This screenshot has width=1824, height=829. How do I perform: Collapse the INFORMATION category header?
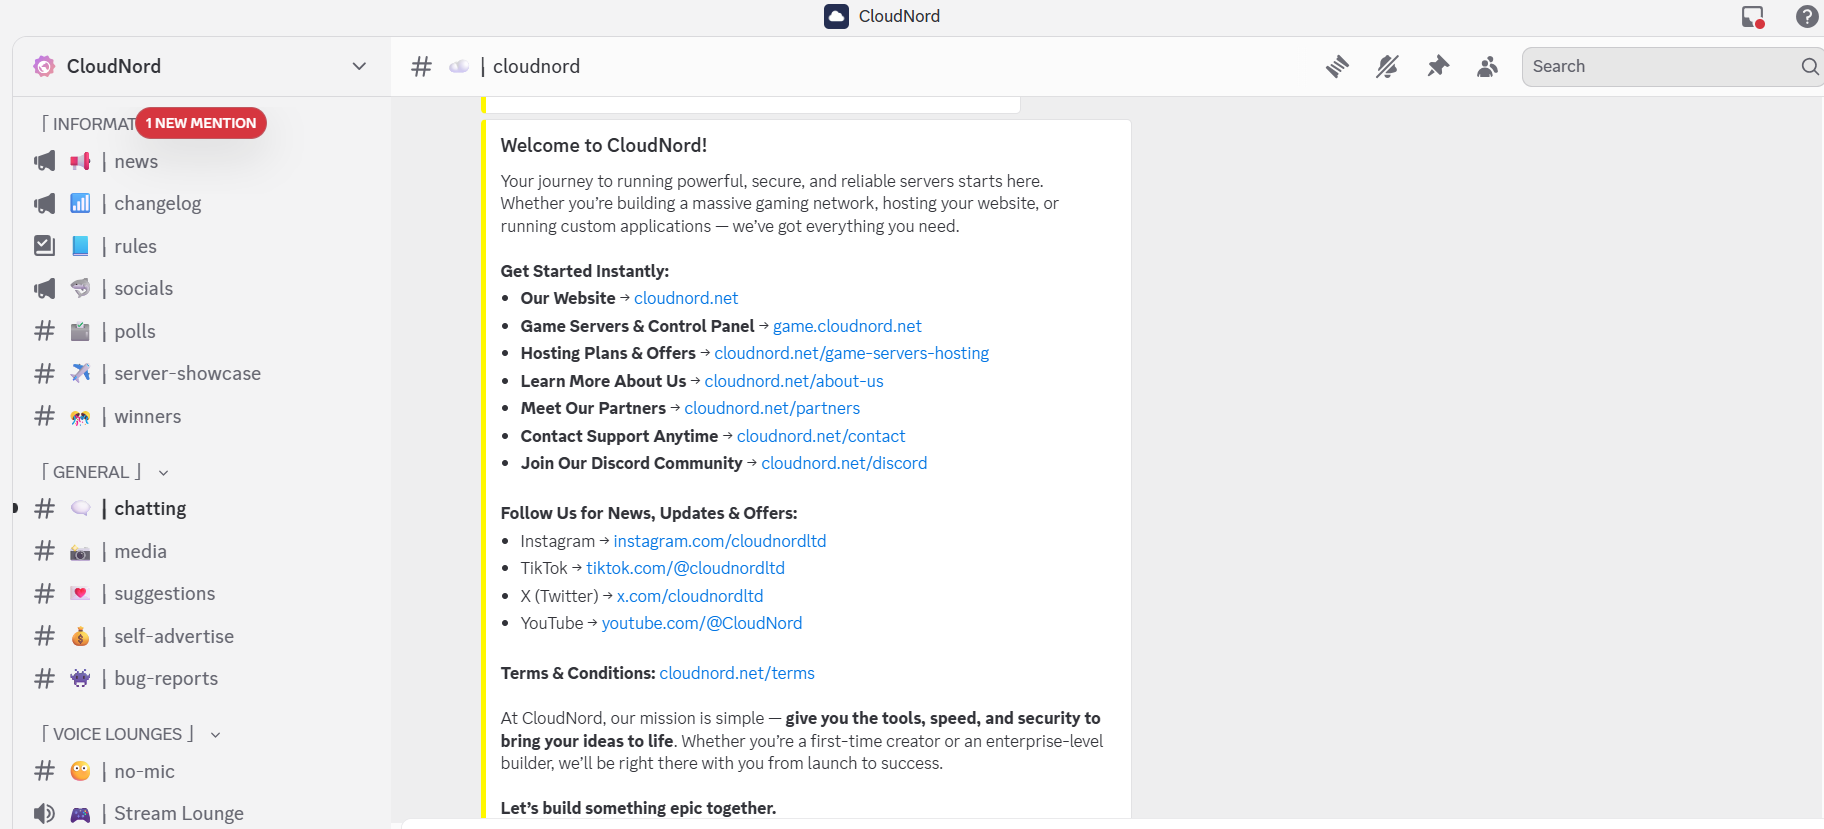click(88, 124)
